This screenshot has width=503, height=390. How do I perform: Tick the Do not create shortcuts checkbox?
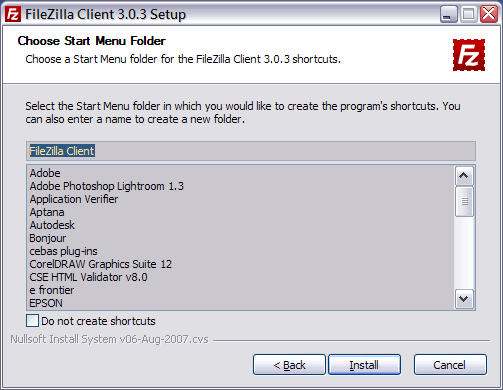pyautogui.click(x=32, y=321)
